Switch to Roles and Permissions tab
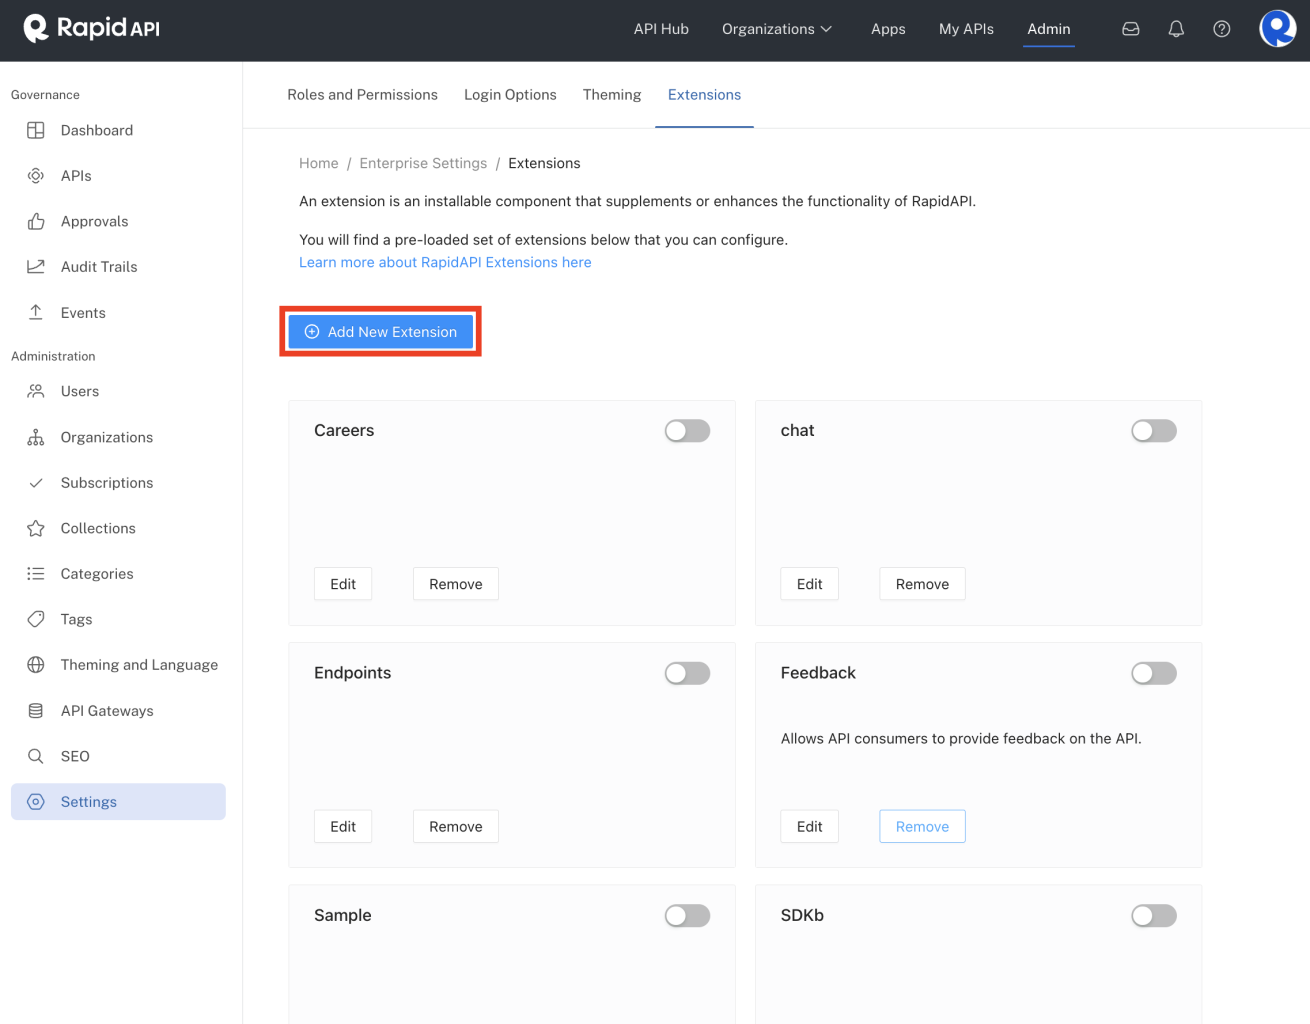The image size is (1310, 1024). click(x=362, y=95)
